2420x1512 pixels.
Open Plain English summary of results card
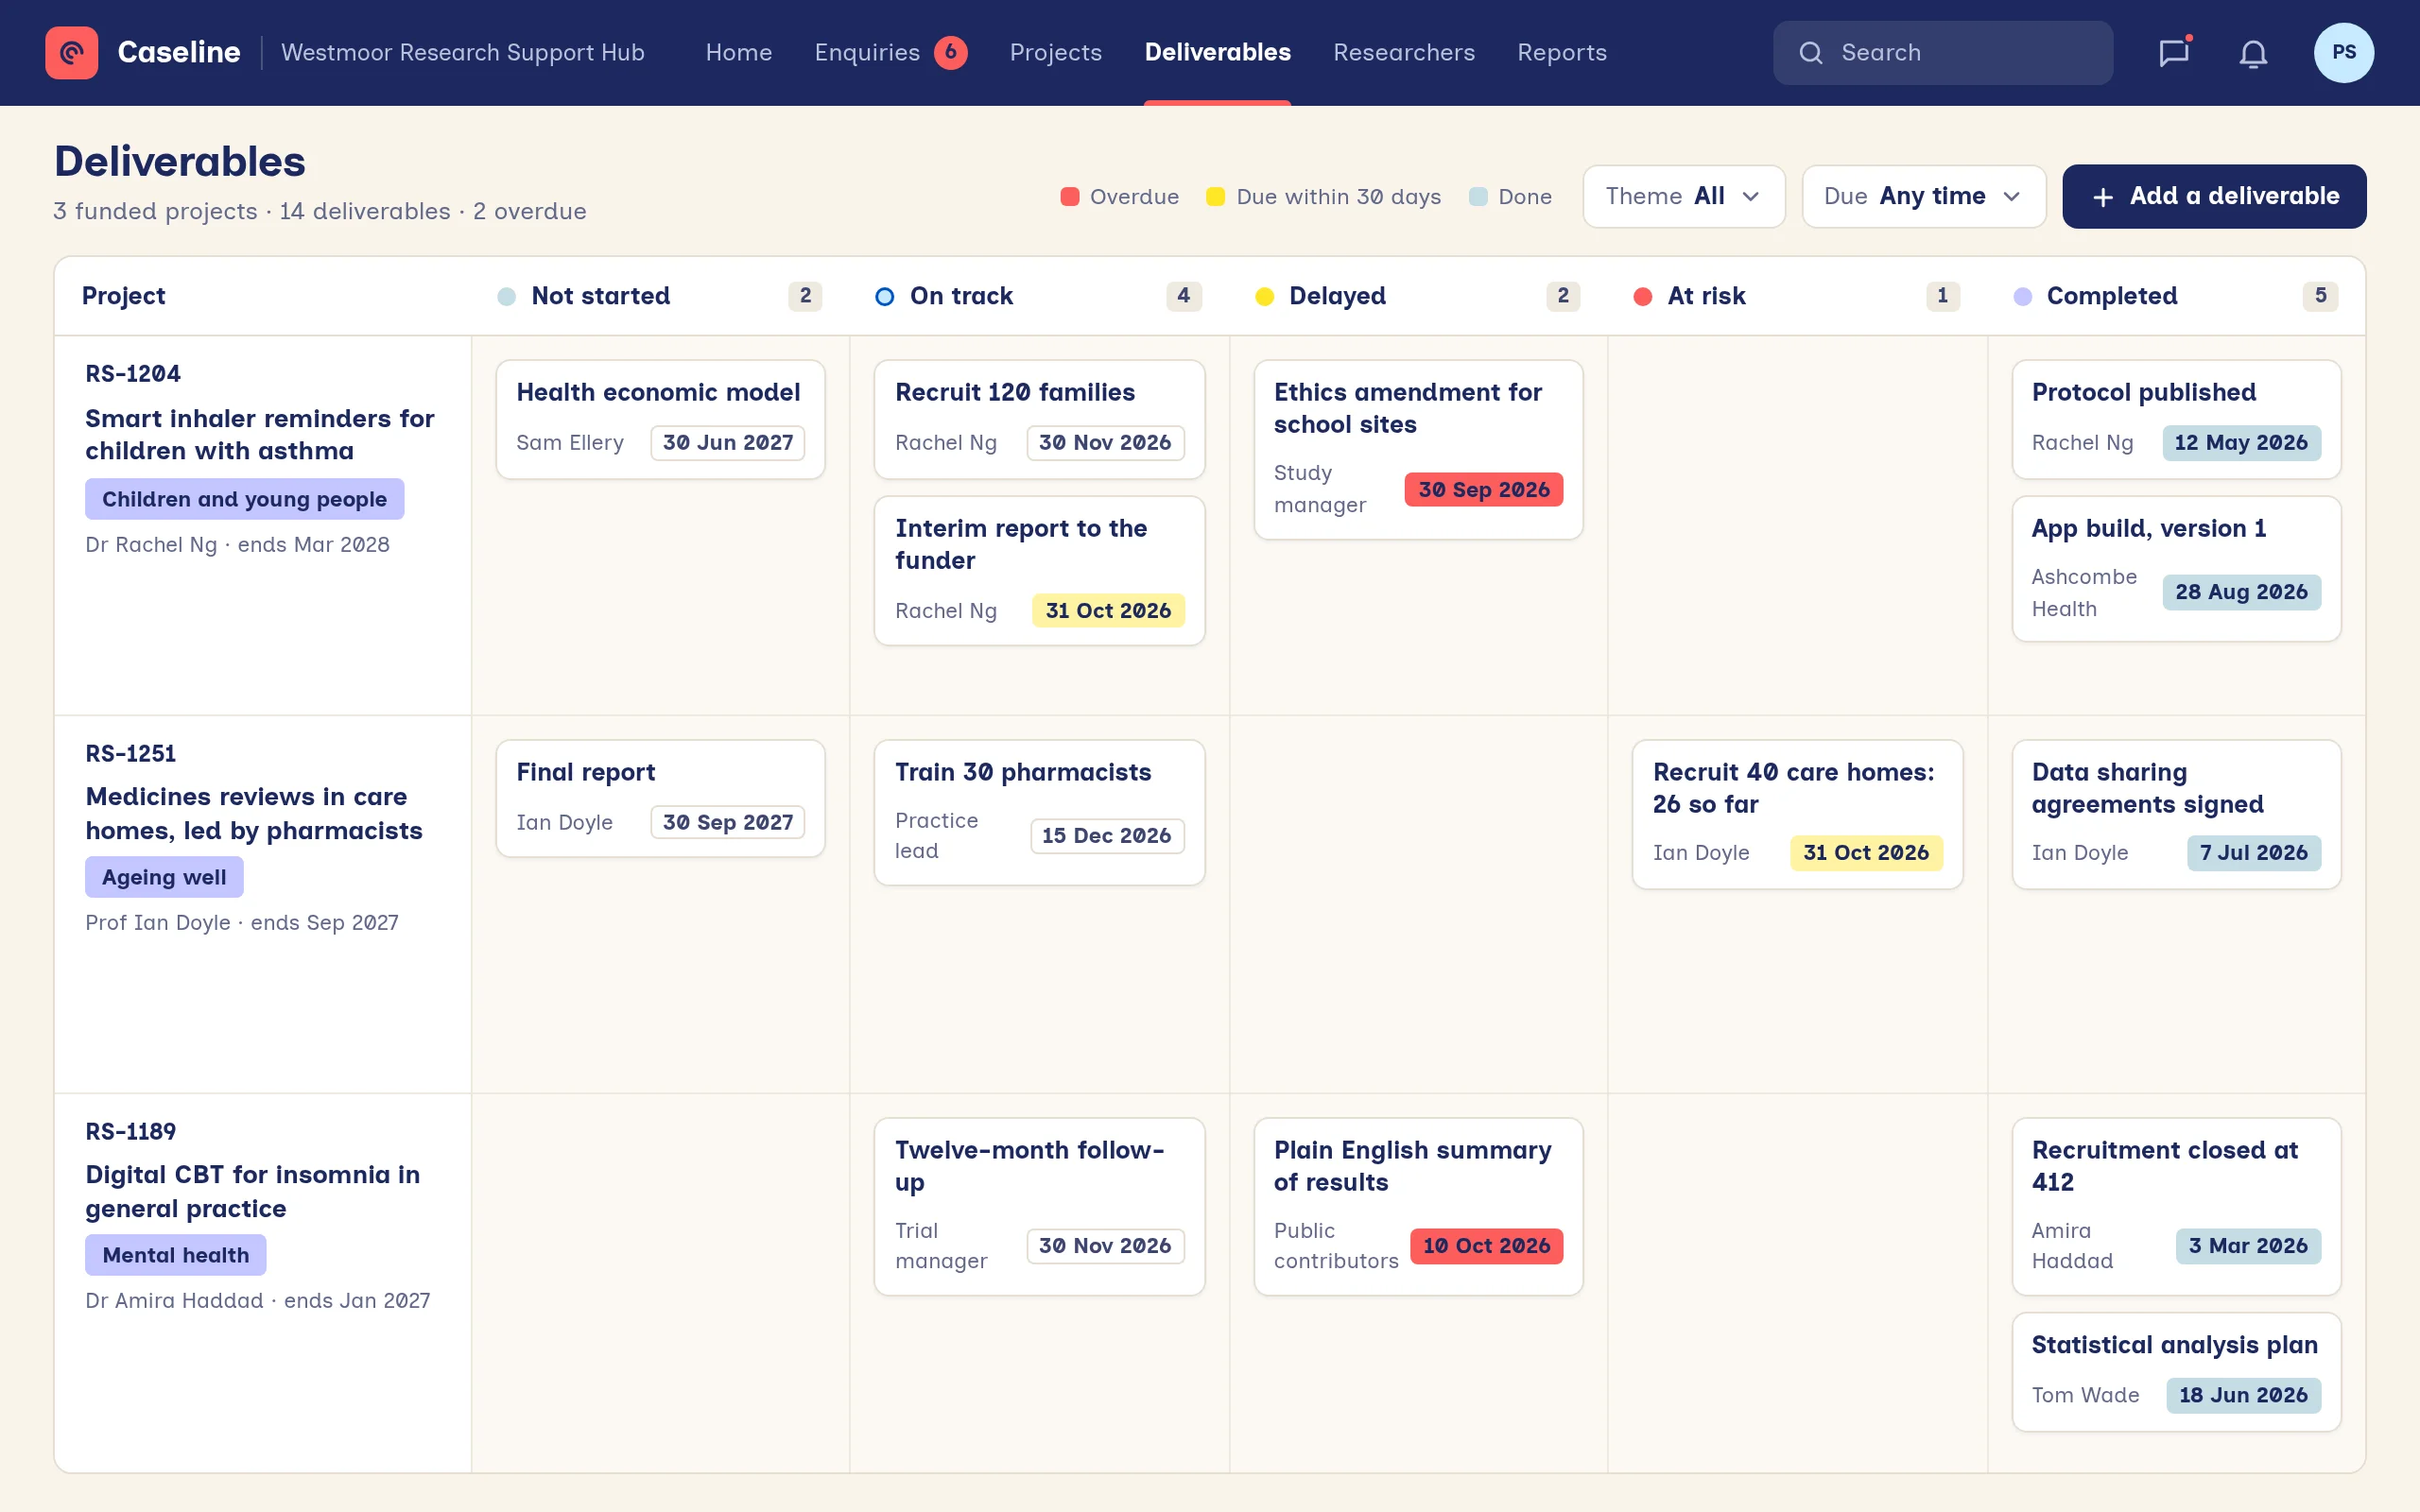(x=1418, y=1206)
